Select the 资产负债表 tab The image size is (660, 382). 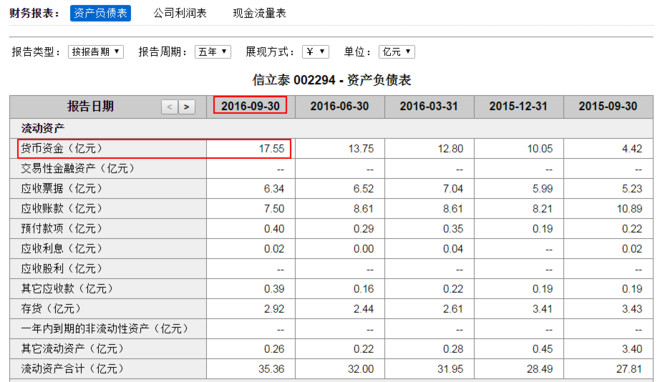click(100, 13)
